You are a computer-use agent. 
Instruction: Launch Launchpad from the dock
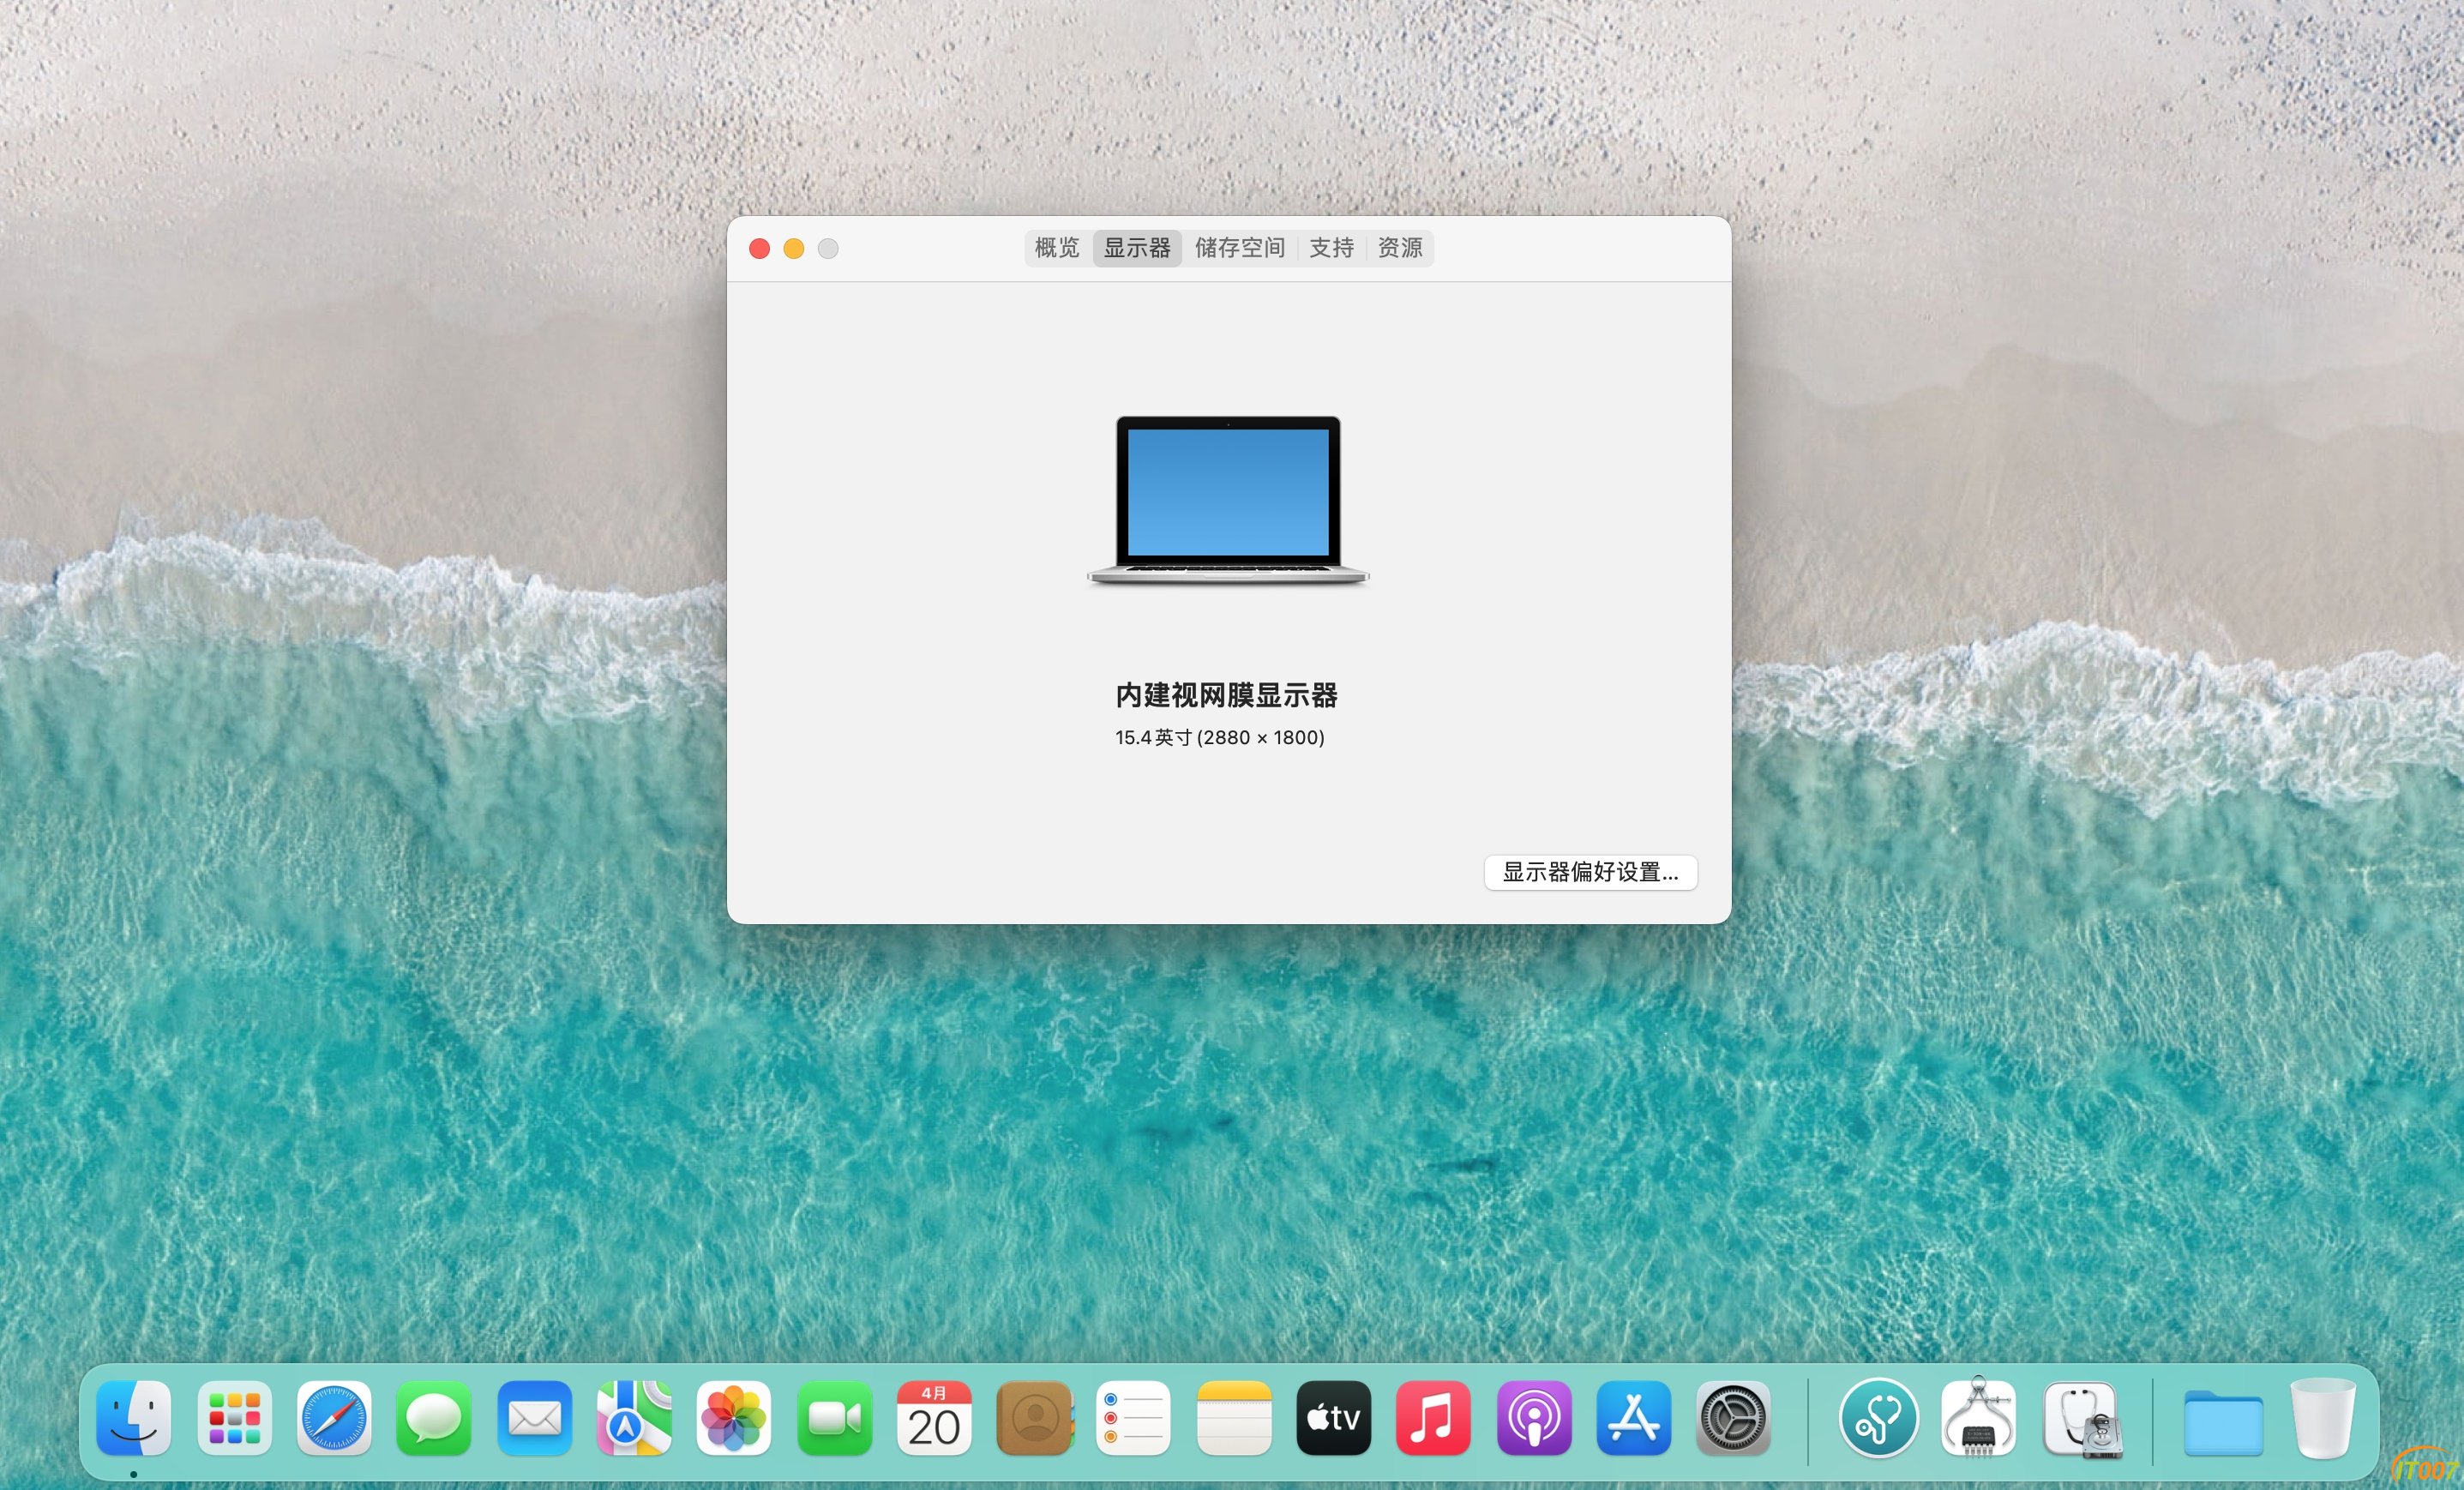click(x=234, y=1418)
